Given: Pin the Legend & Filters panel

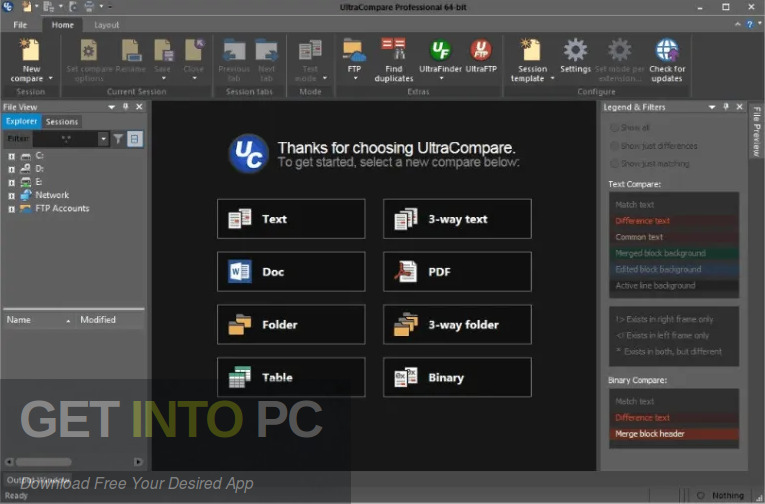Looking at the screenshot, I should [x=726, y=106].
